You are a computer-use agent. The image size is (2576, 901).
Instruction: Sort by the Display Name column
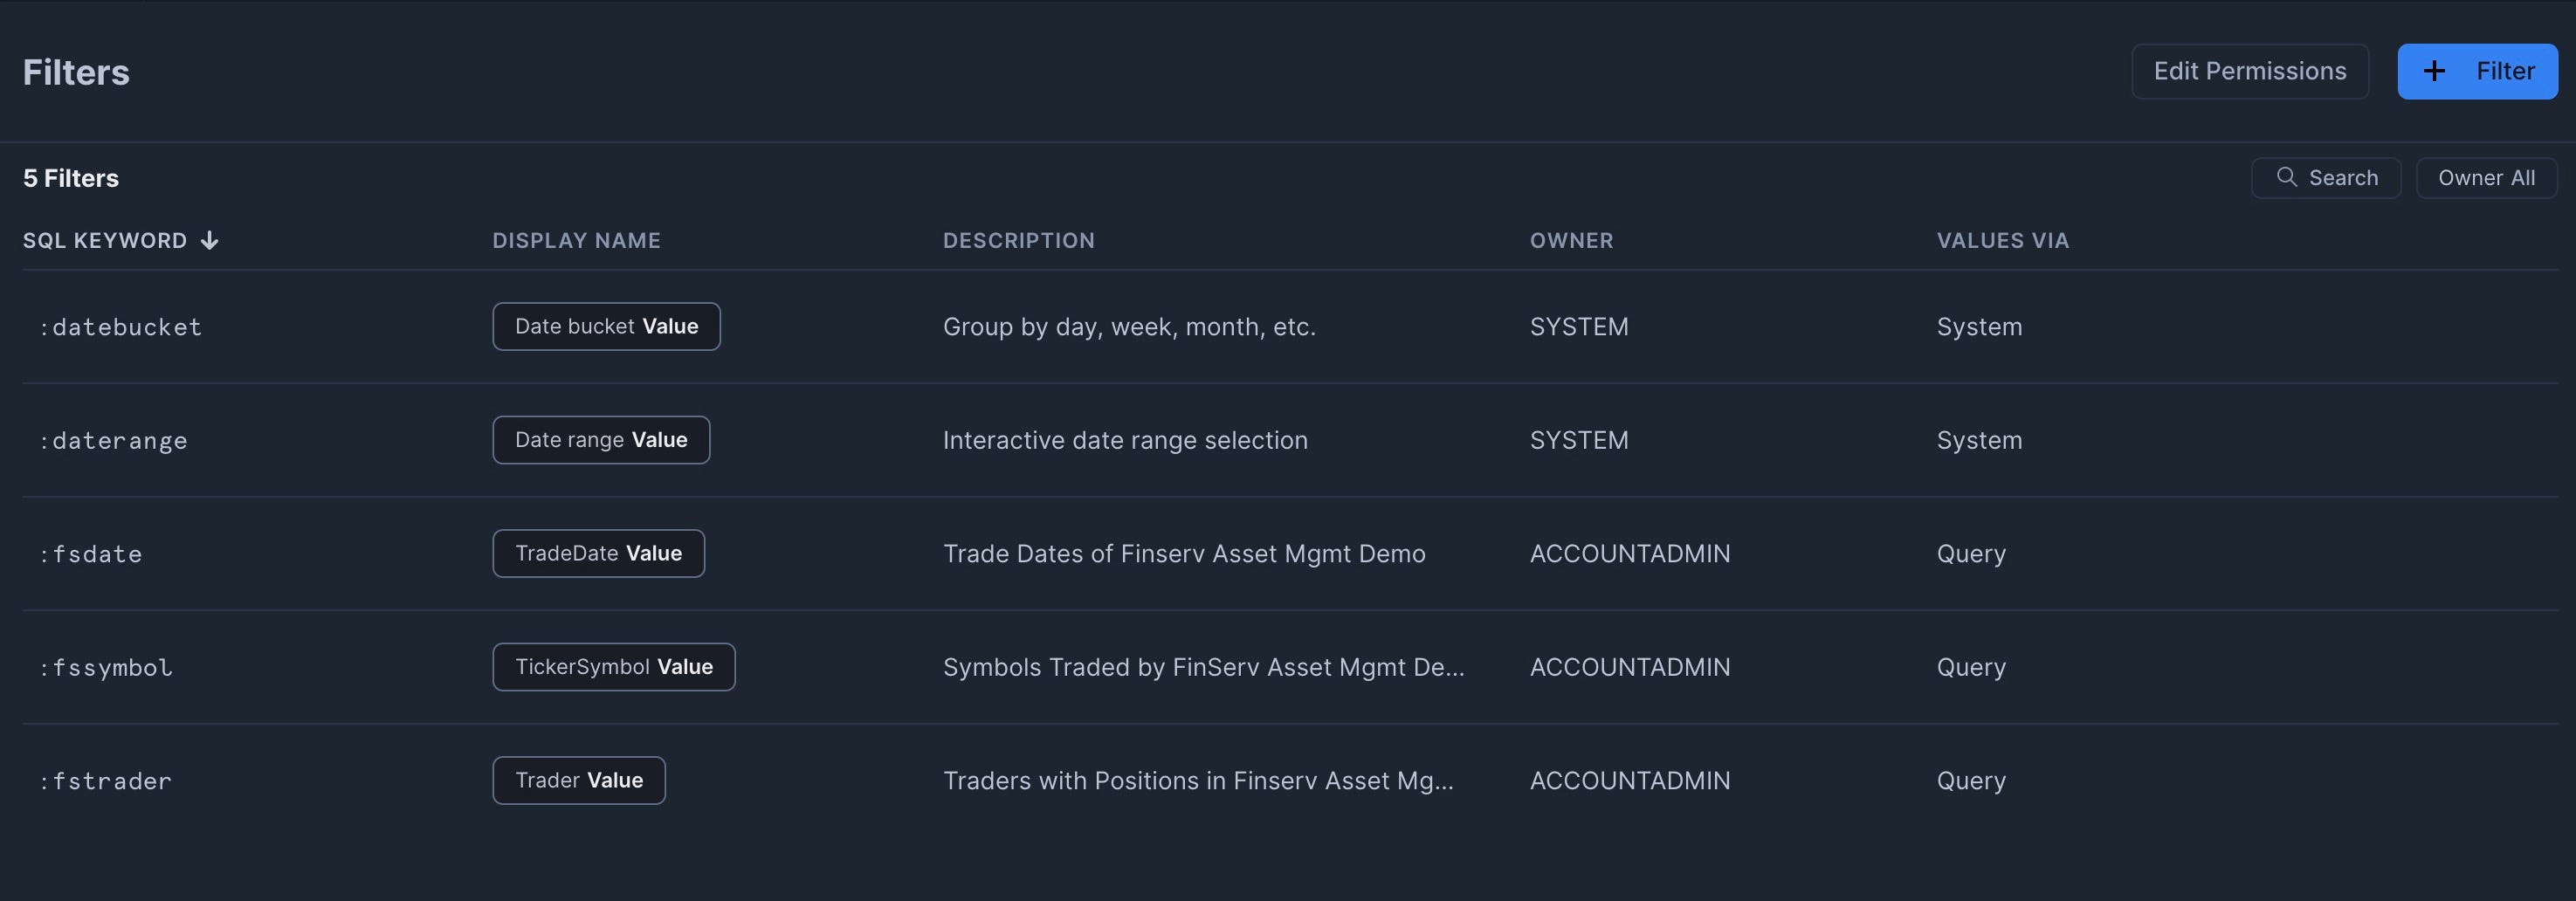576,240
